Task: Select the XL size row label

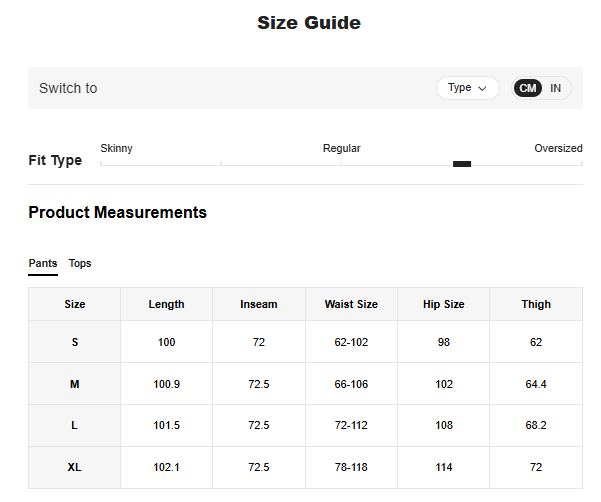Action: 75,467
